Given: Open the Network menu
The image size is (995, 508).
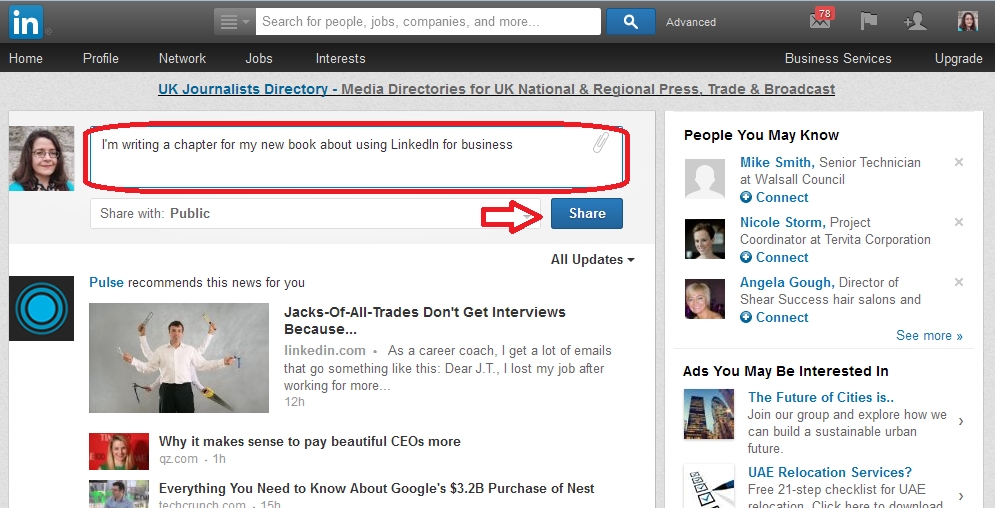Looking at the screenshot, I should (182, 58).
